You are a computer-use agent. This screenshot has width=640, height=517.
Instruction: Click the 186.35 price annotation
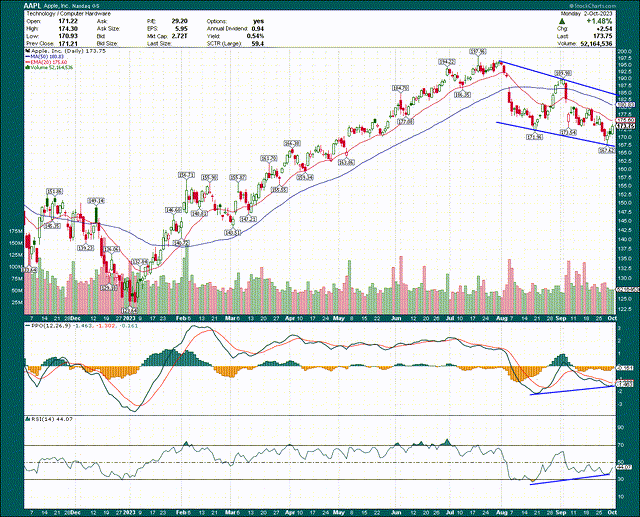[x=462, y=95]
